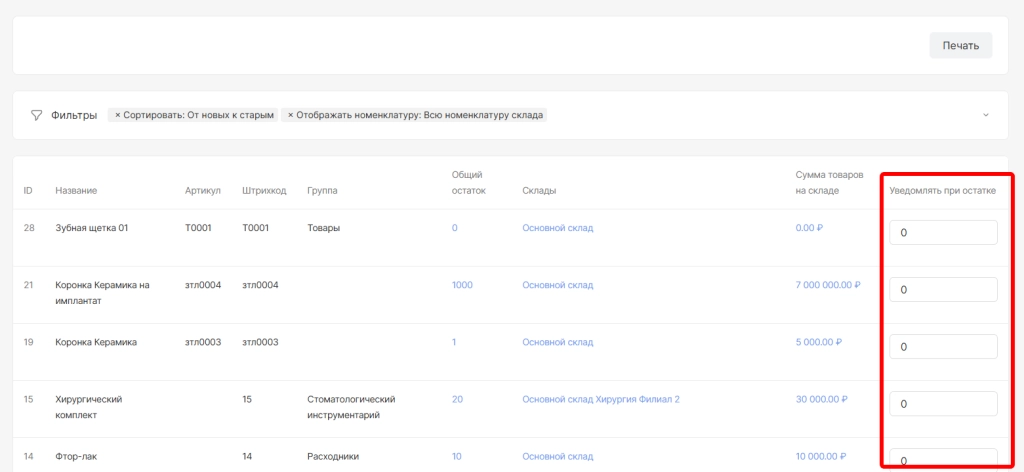Click notify threshold input for Хирургический комплект
Viewport: 1024px width, 472px height.
(943, 403)
